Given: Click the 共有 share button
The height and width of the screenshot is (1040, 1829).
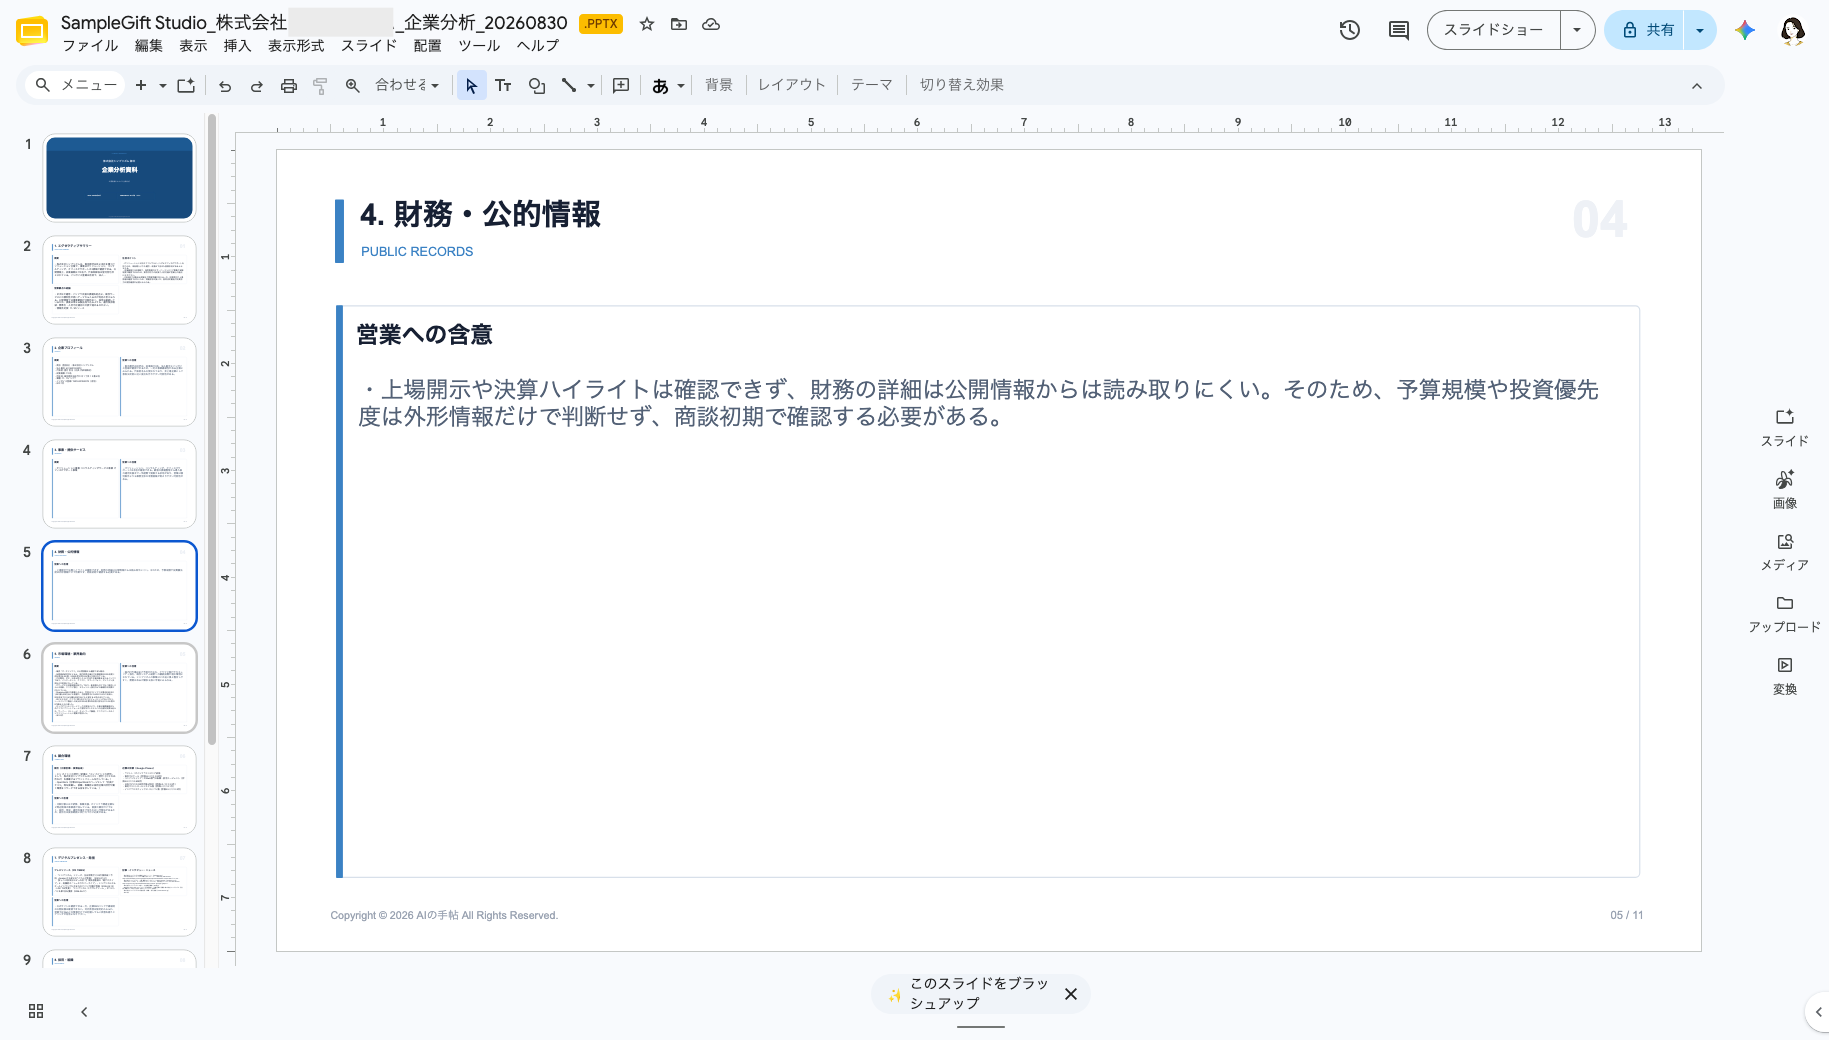Looking at the screenshot, I should (1646, 30).
